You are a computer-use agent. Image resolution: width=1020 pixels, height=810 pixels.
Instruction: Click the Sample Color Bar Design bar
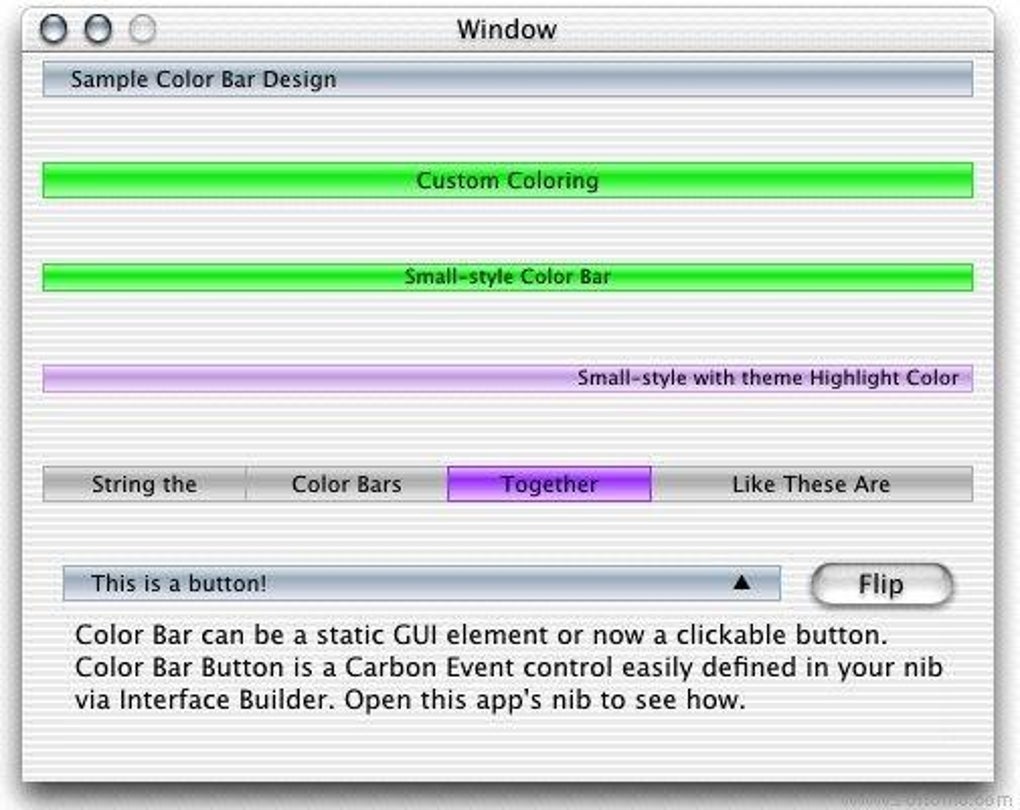(x=508, y=78)
